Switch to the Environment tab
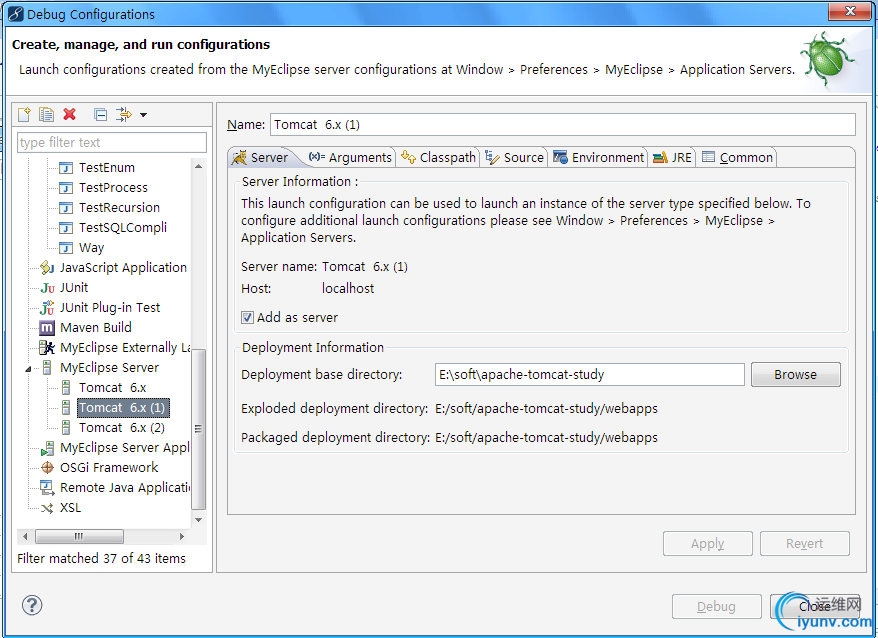This screenshot has width=878, height=638. click(x=599, y=157)
